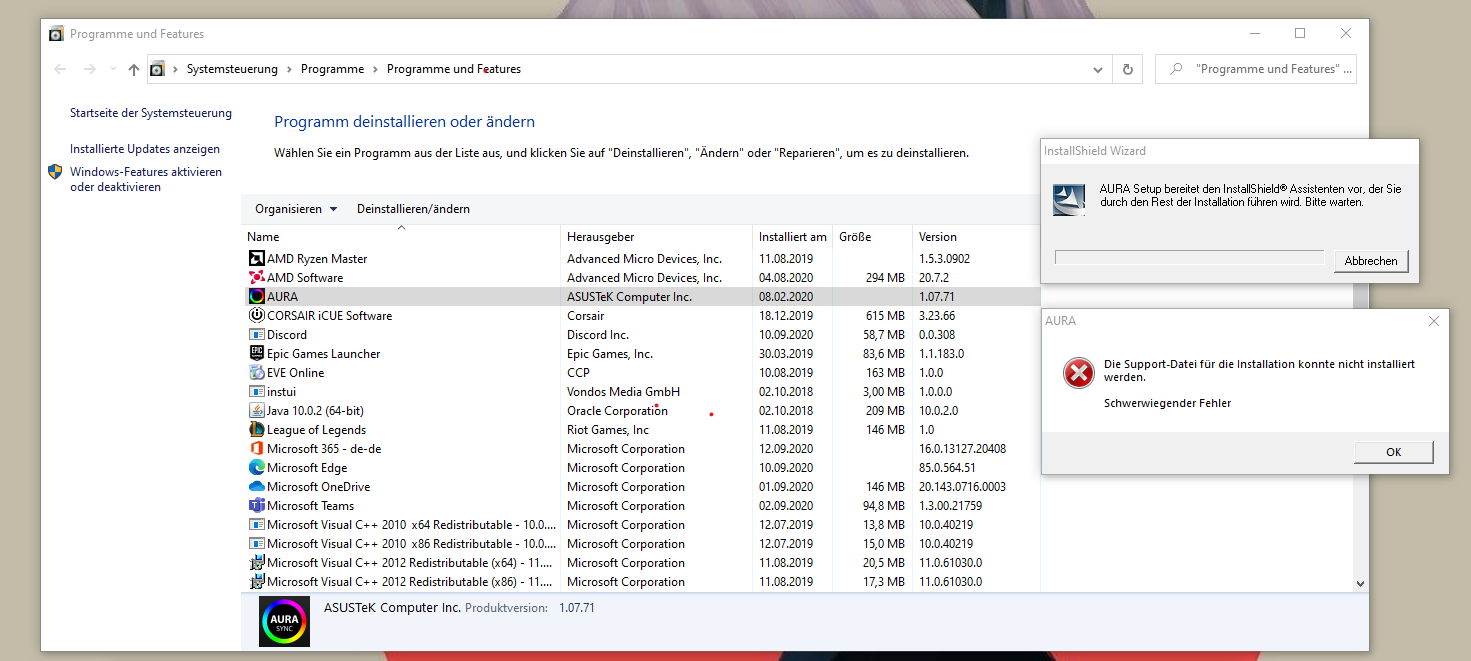Click the Microsoft Edge icon
Screen dimensions: 1471x661
coord(256,468)
